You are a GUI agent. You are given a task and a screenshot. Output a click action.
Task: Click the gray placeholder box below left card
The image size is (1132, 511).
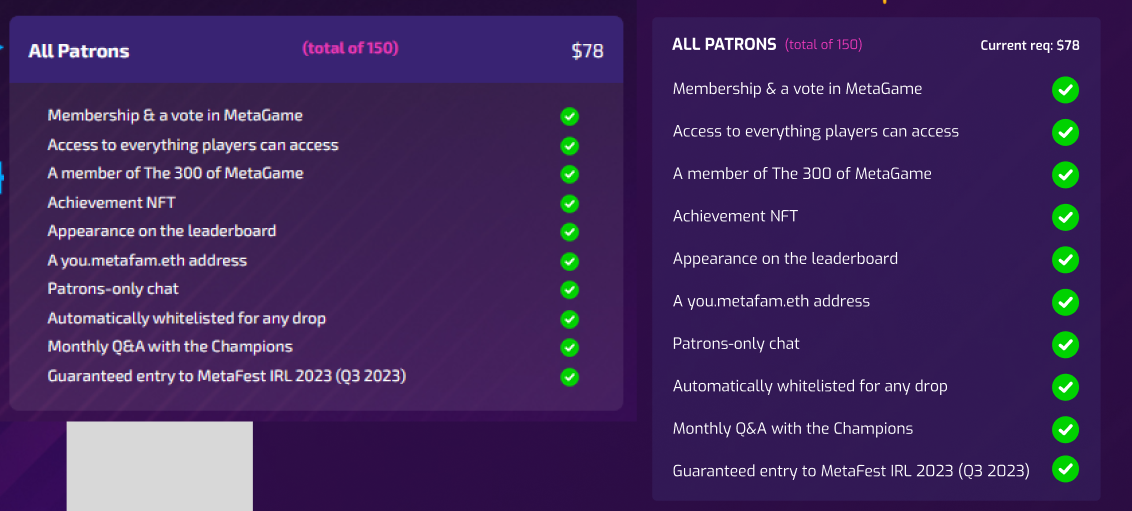pos(160,466)
